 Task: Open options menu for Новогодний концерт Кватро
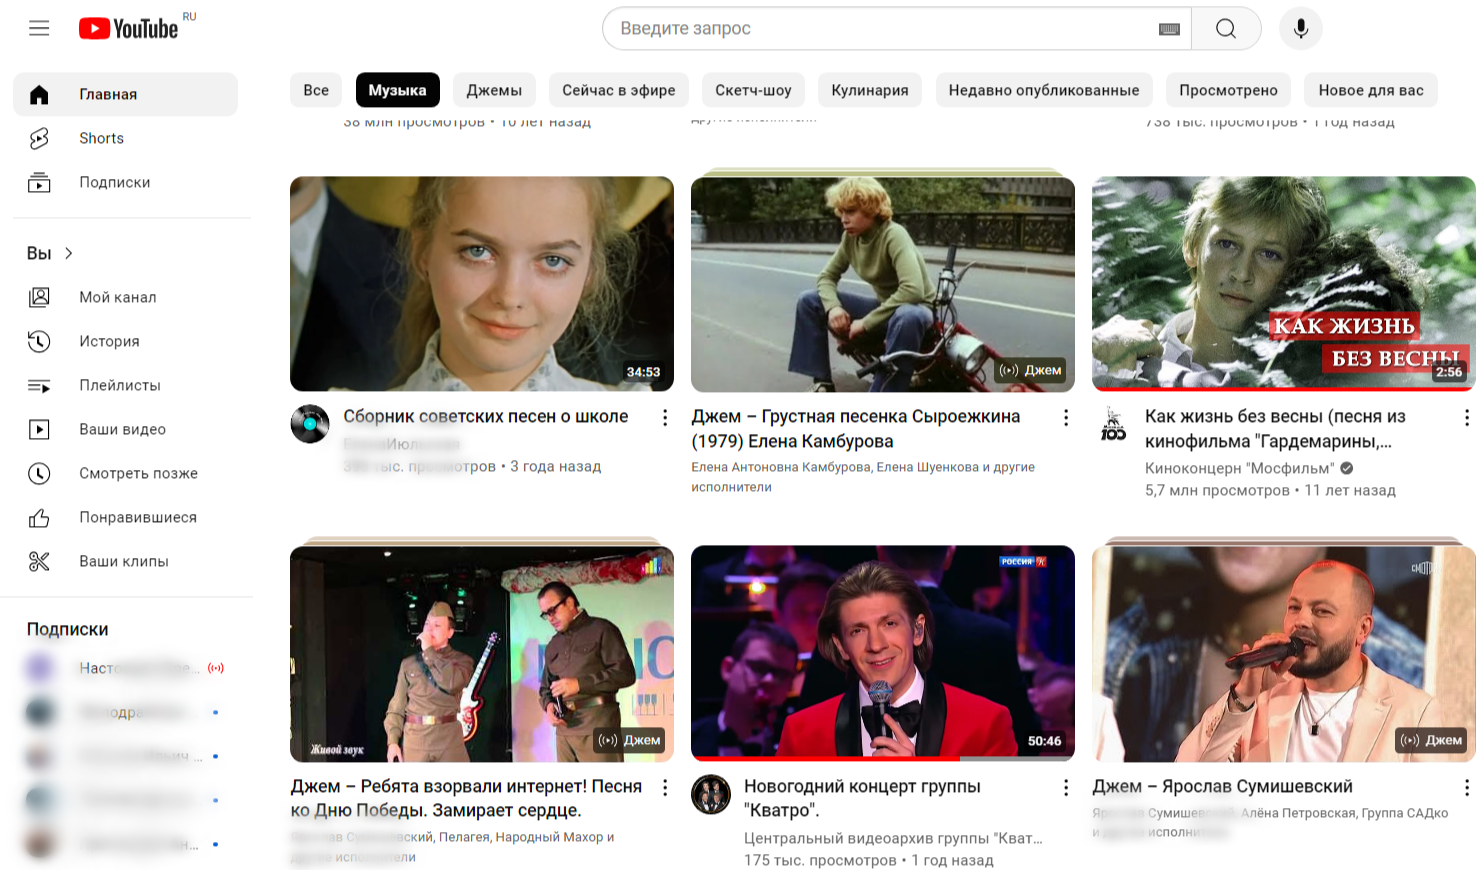pyautogui.click(x=1066, y=788)
